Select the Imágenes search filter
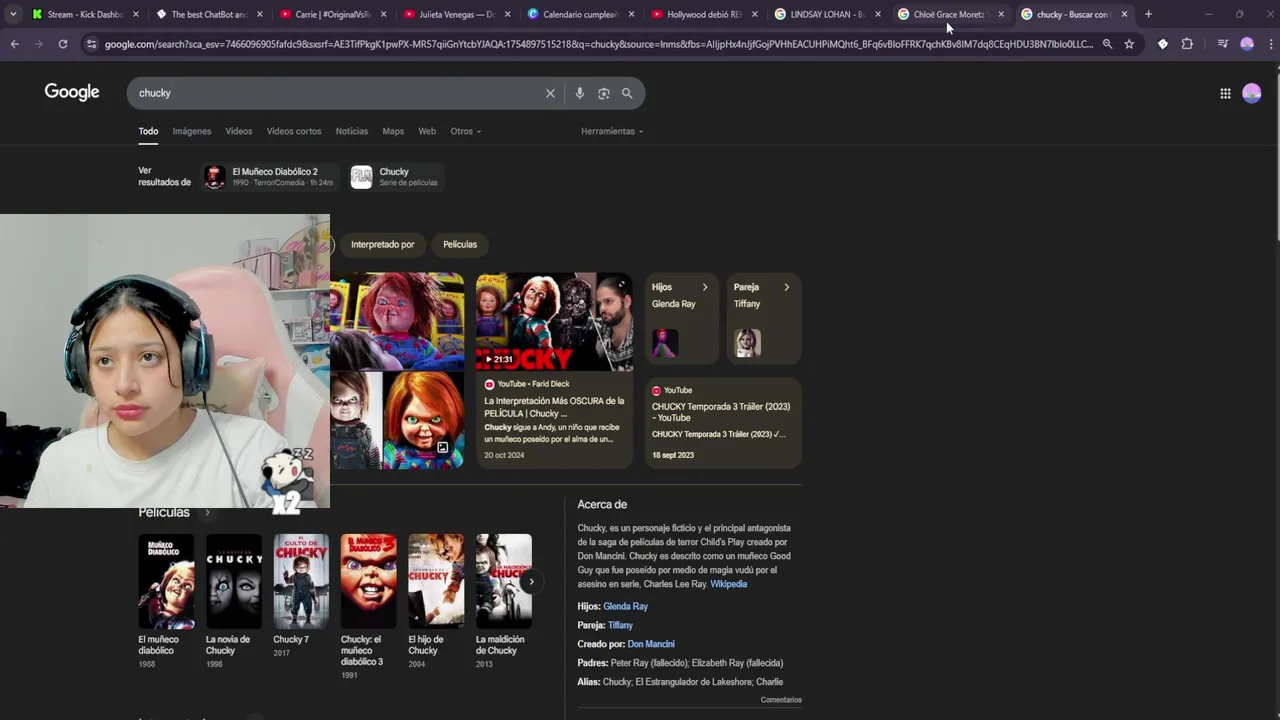This screenshot has width=1280, height=720. click(x=192, y=131)
